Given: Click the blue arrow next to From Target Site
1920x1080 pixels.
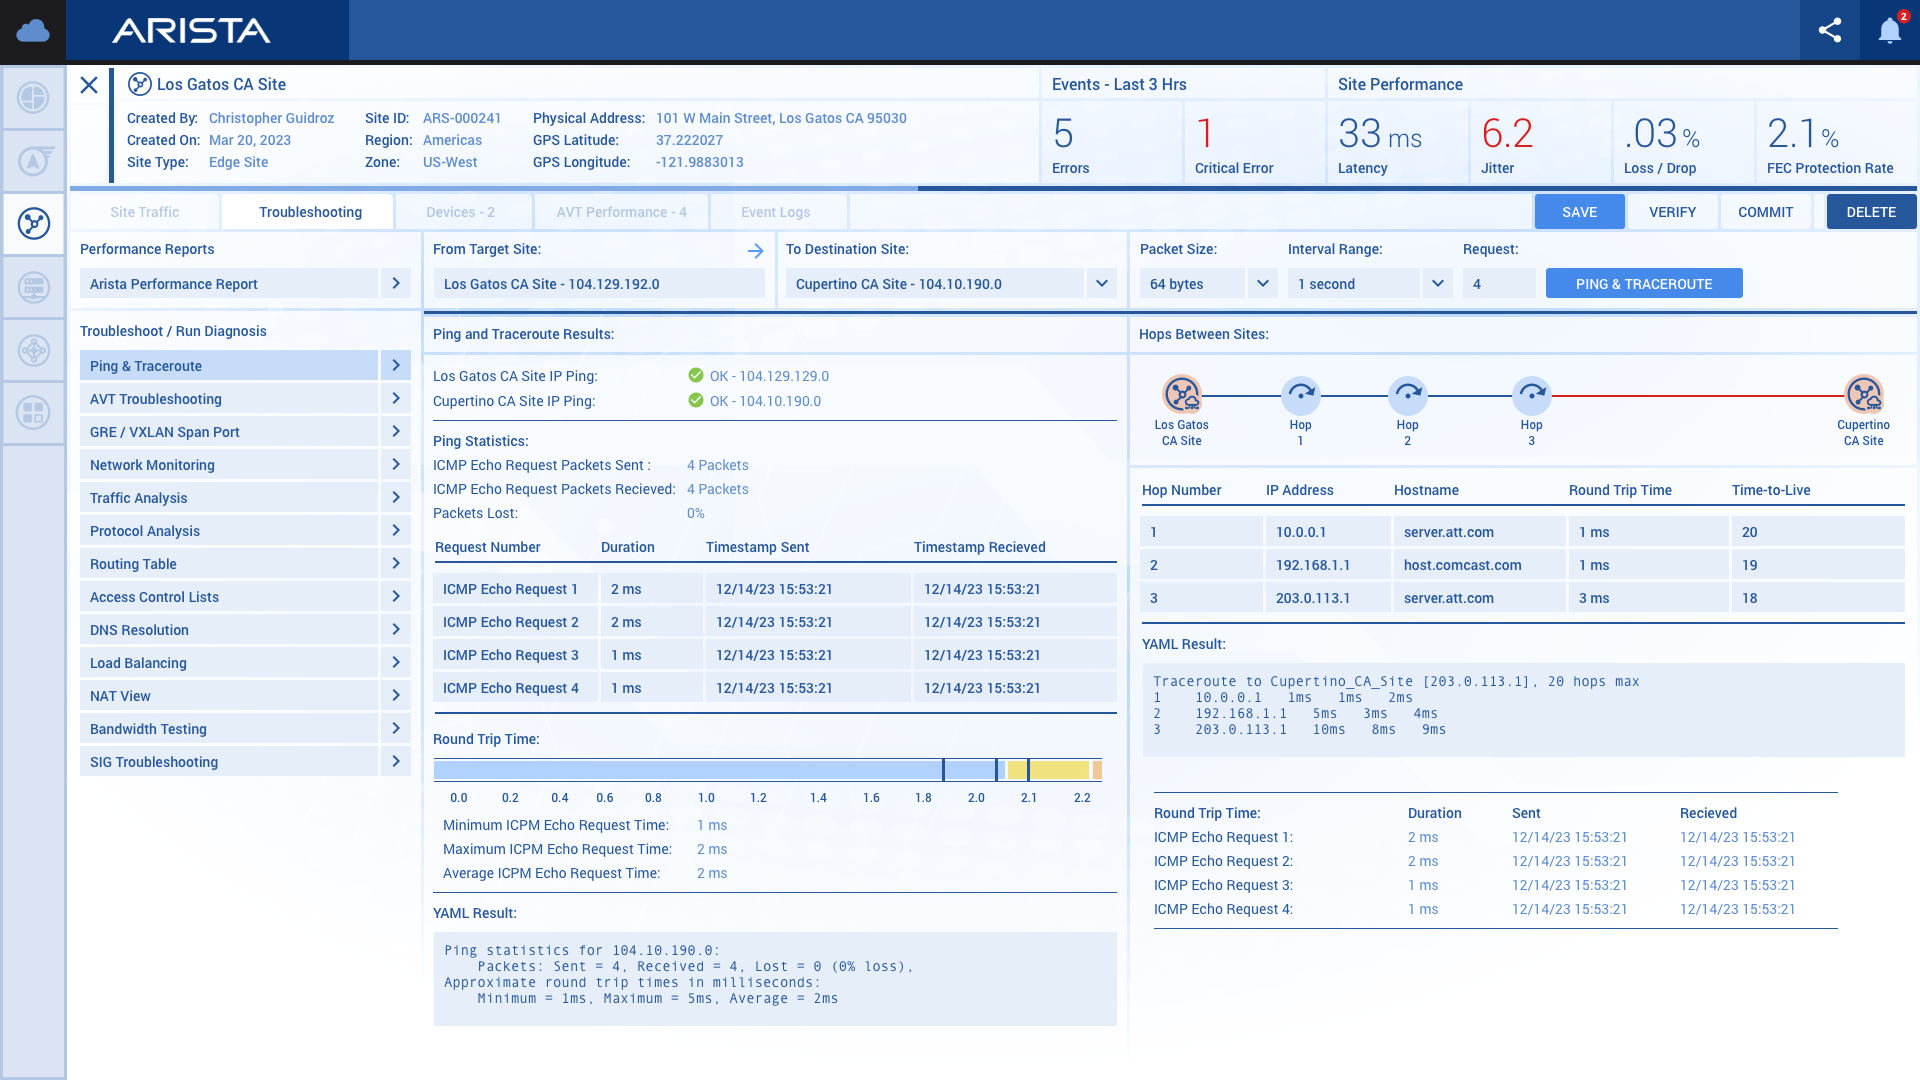Looking at the screenshot, I should pyautogui.click(x=755, y=251).
